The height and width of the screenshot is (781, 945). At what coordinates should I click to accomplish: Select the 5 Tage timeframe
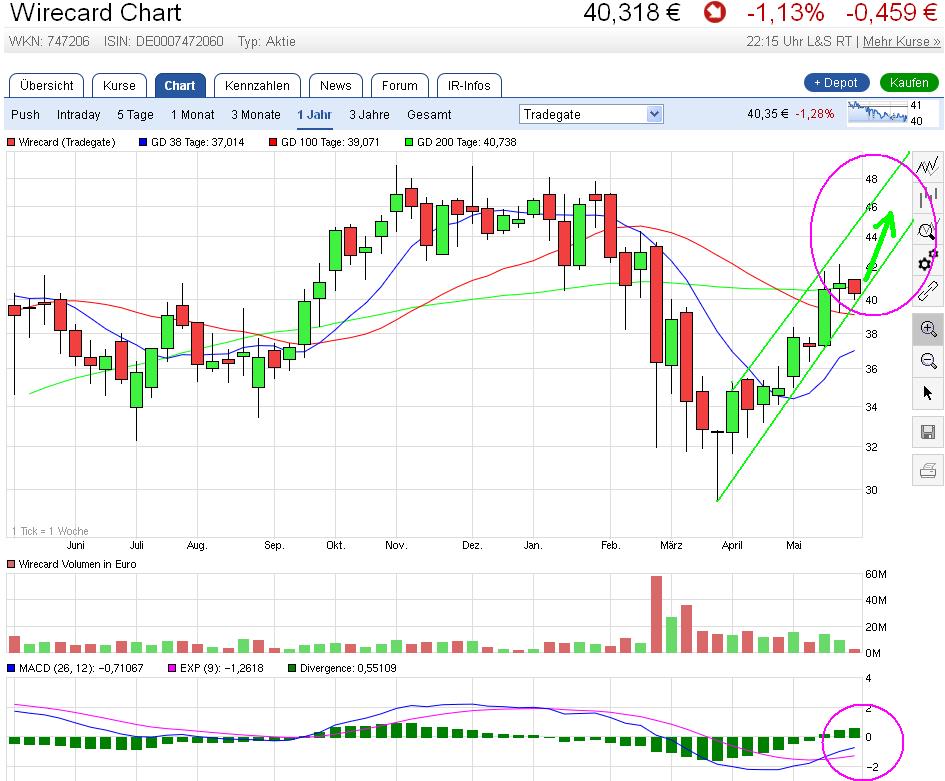[135, 114]
